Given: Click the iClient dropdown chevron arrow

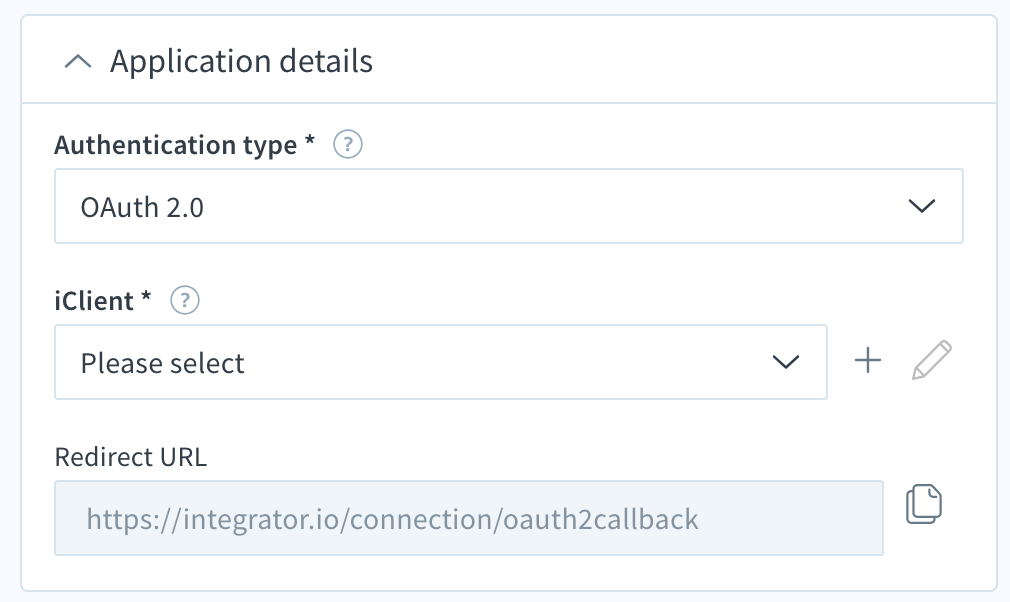Looking at the screenshot, I should pyautogui.click(x=786, y=362).
